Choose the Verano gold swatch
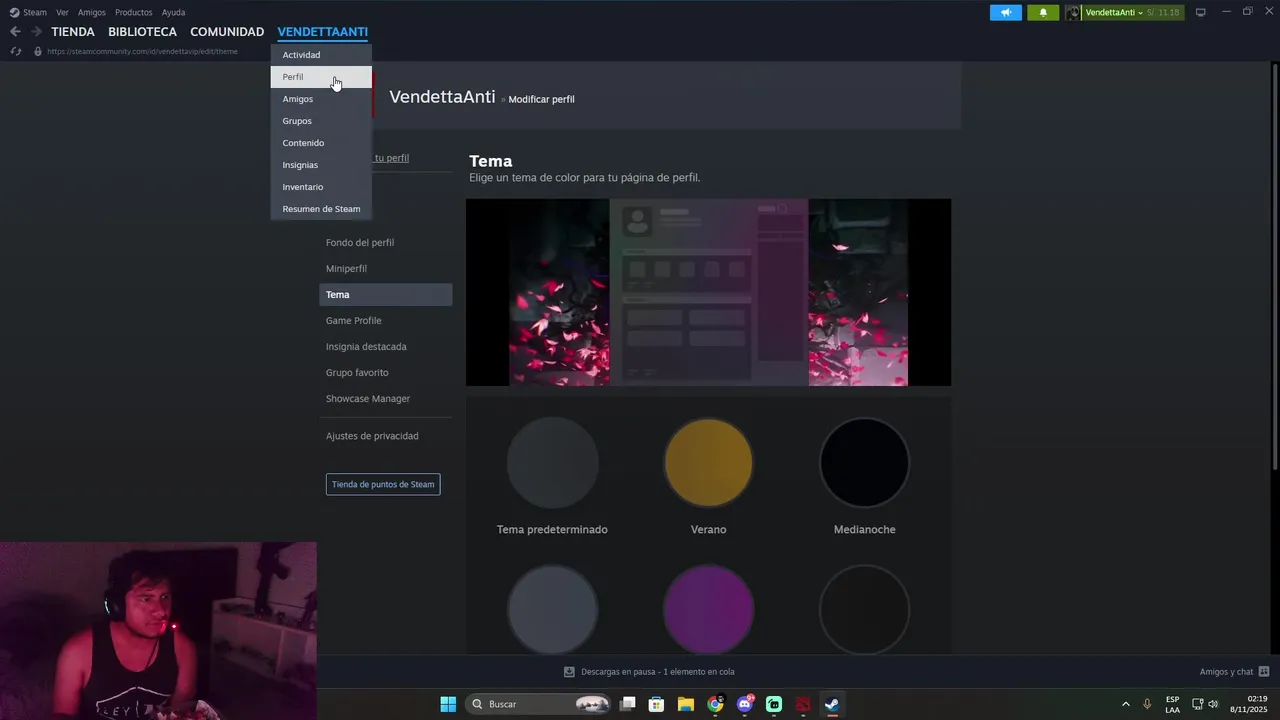This screenshot has height=720, width=1280. (x=708, y=463)
